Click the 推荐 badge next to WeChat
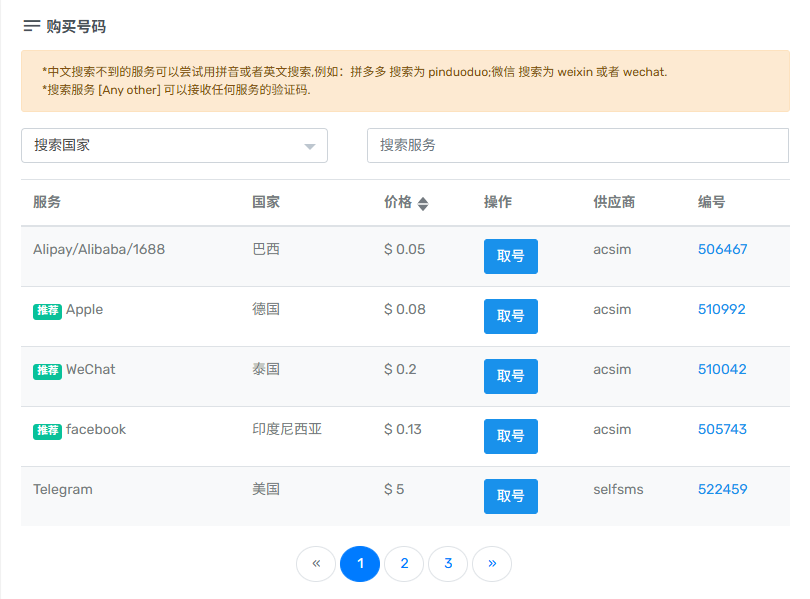 (47, 370)
